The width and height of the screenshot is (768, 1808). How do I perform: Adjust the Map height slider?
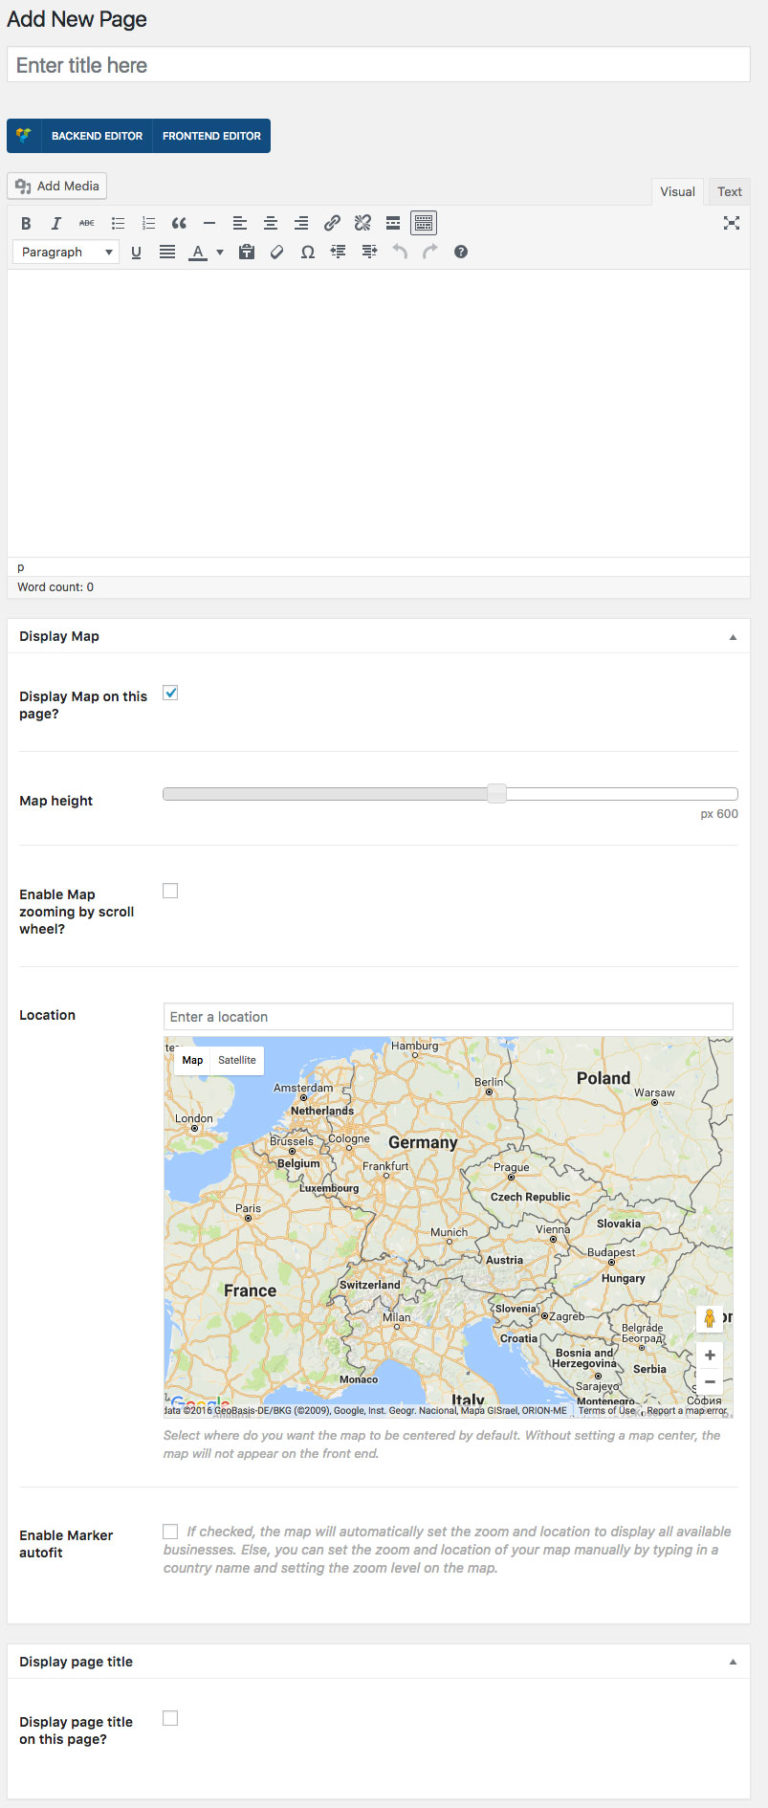coord(497,793)
